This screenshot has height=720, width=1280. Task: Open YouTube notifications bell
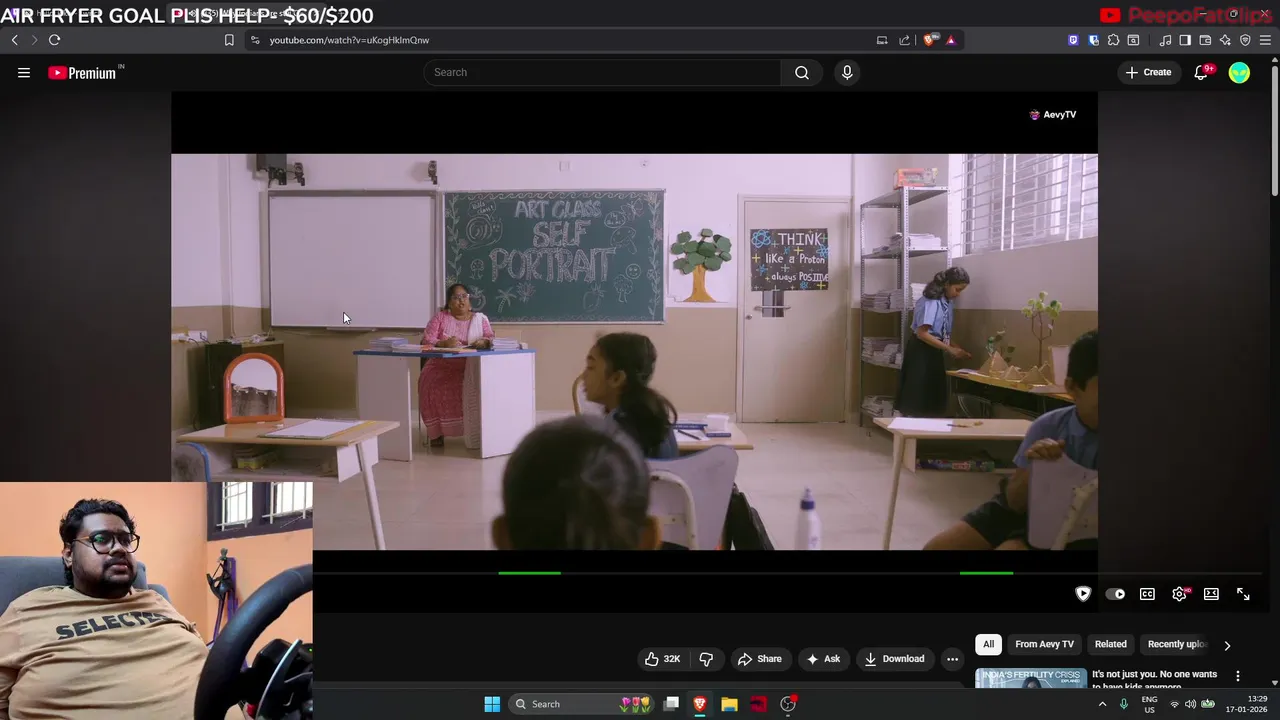[x=1202, y=72]
